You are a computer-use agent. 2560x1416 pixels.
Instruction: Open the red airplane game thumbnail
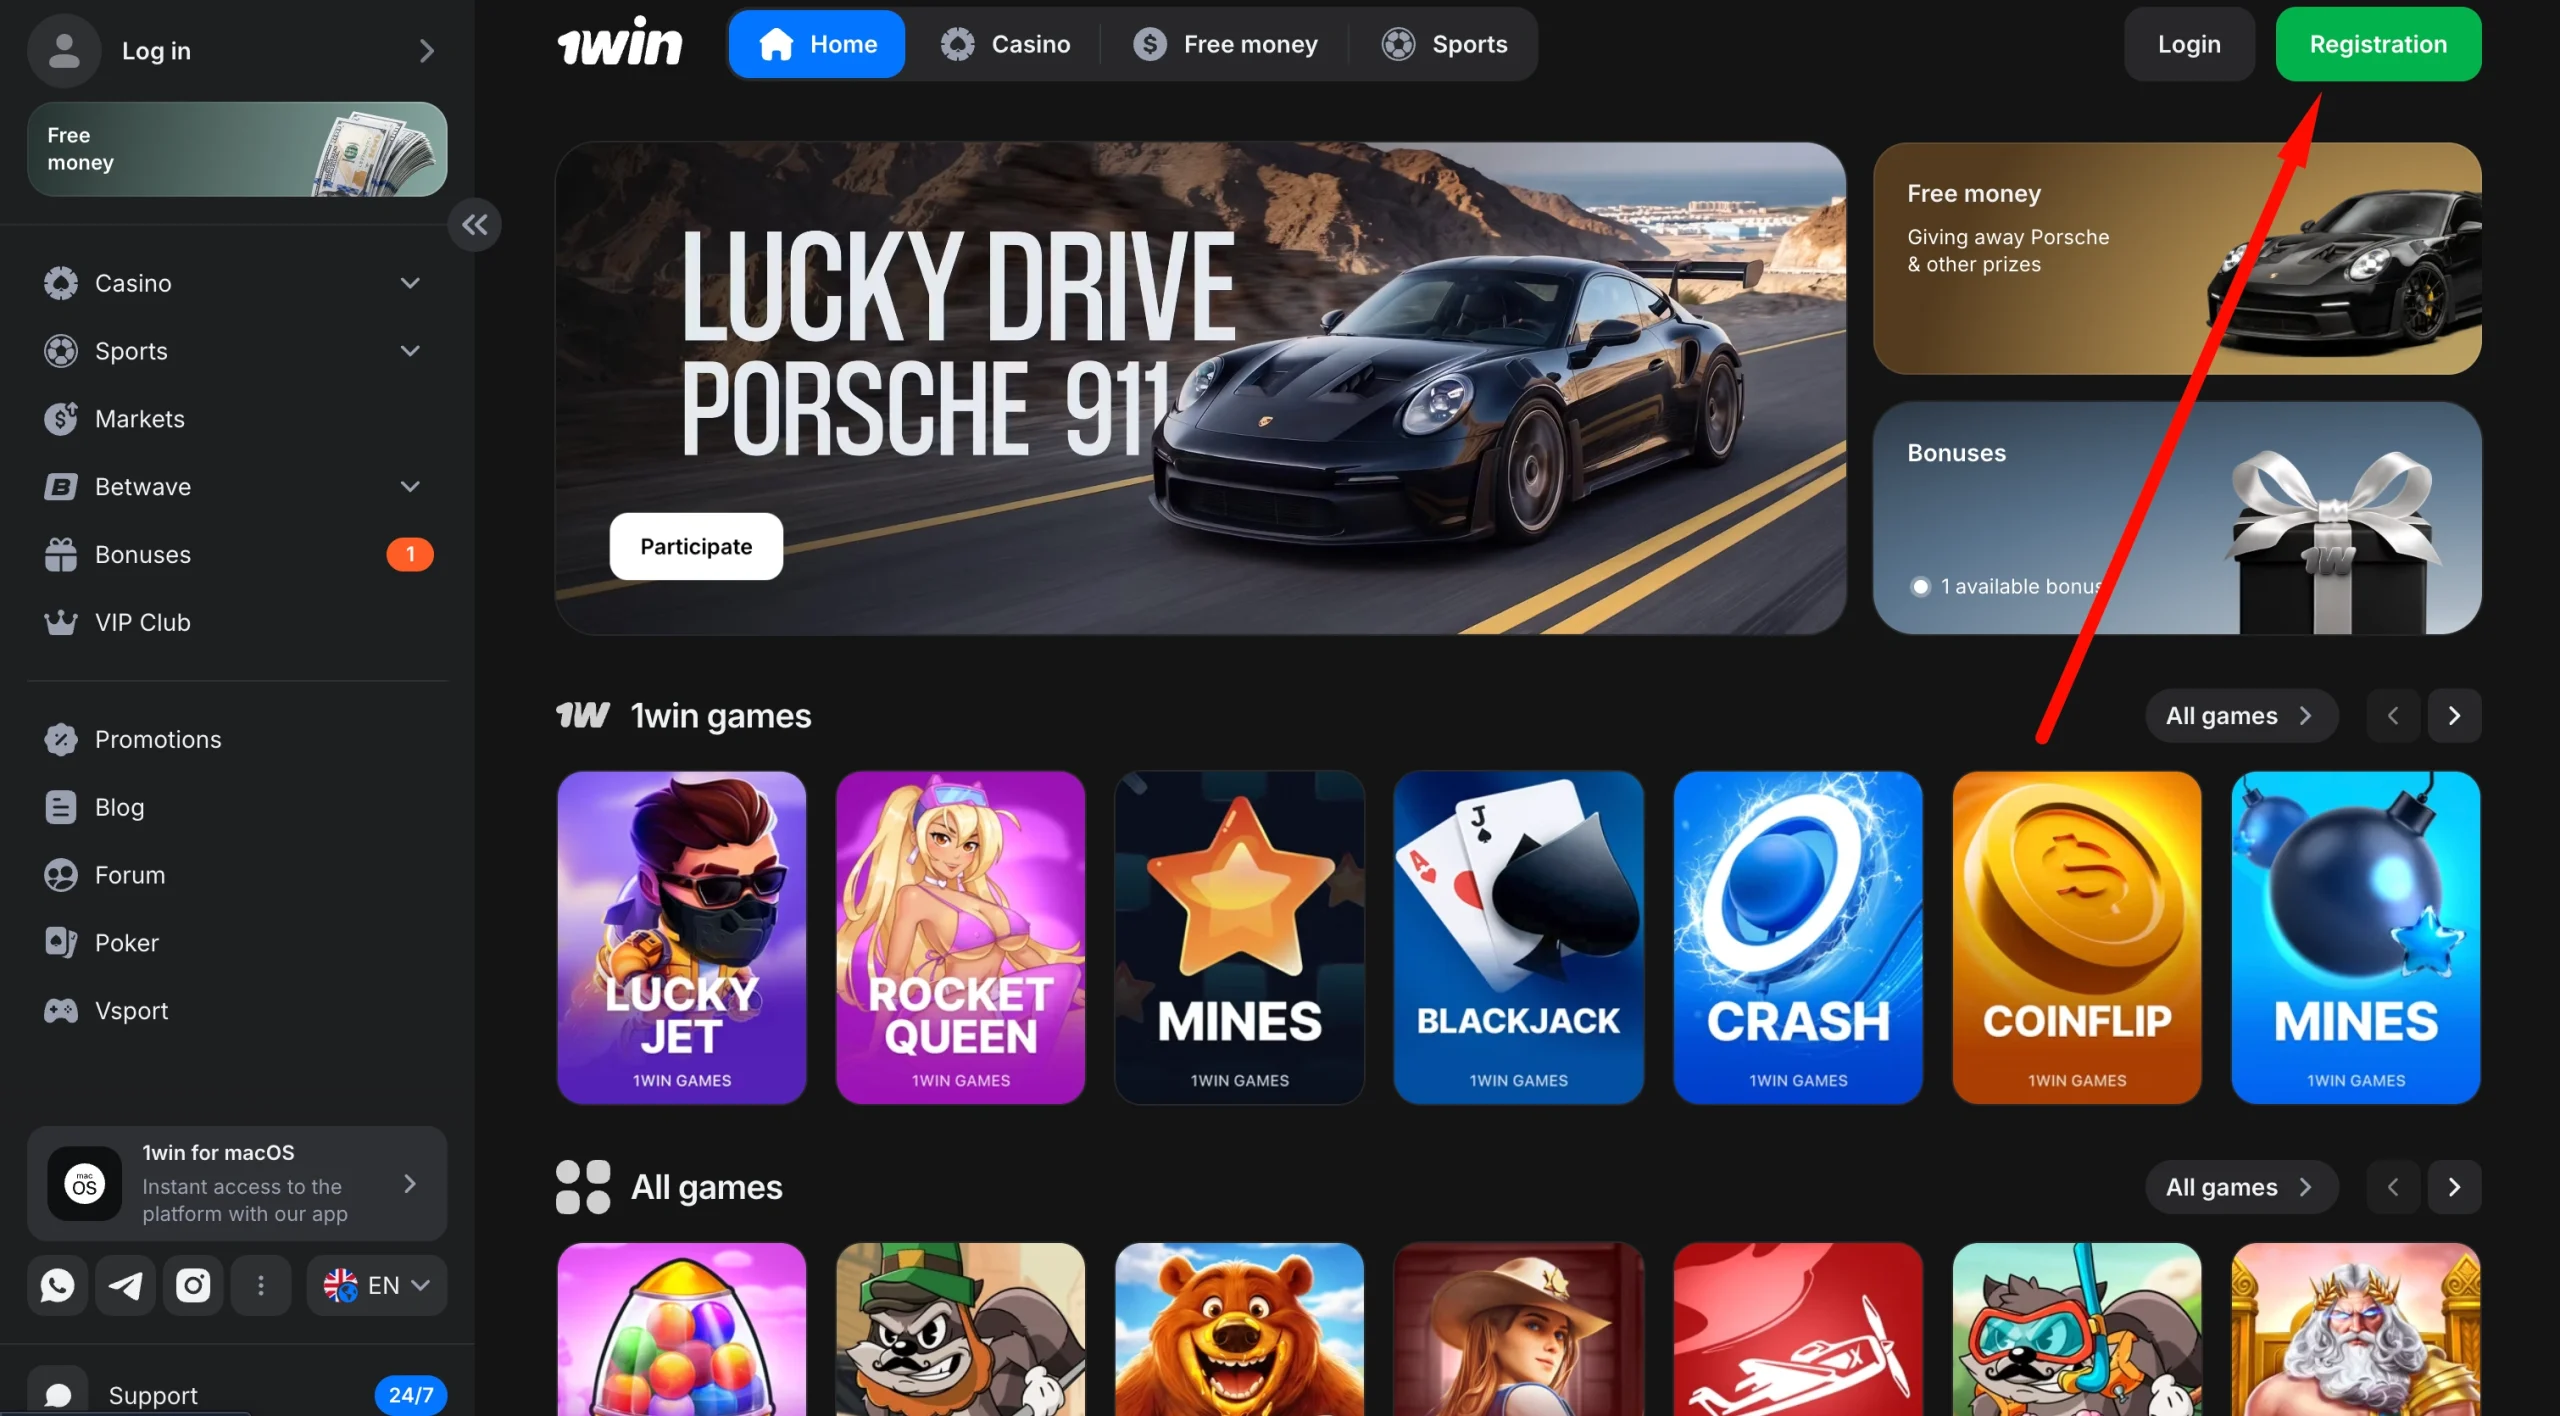tap(1797, 1330)
